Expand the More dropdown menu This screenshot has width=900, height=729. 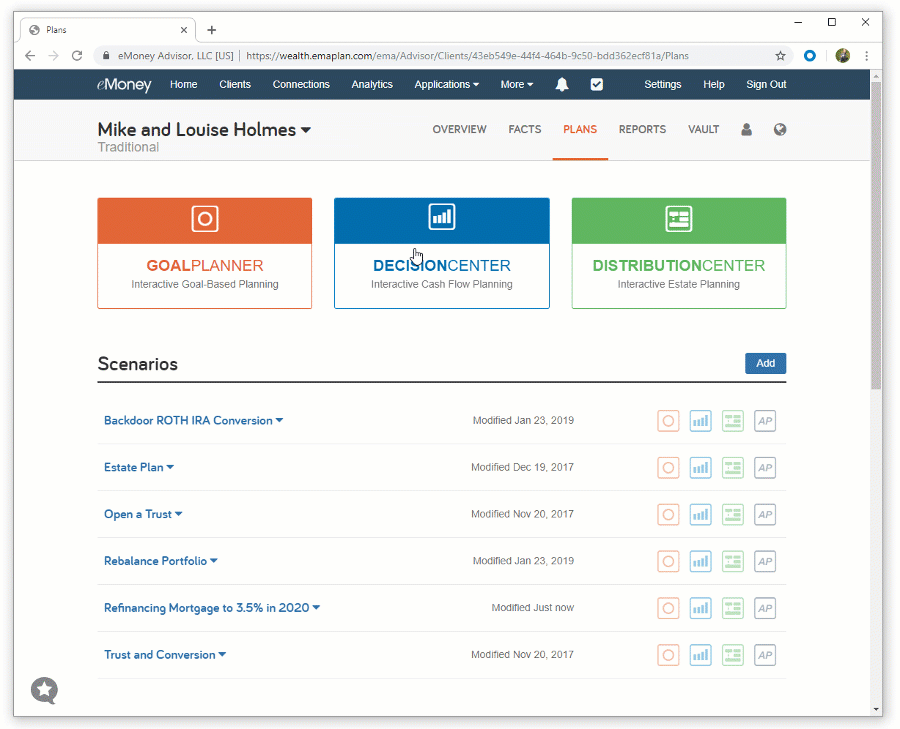tap(517, 84)
